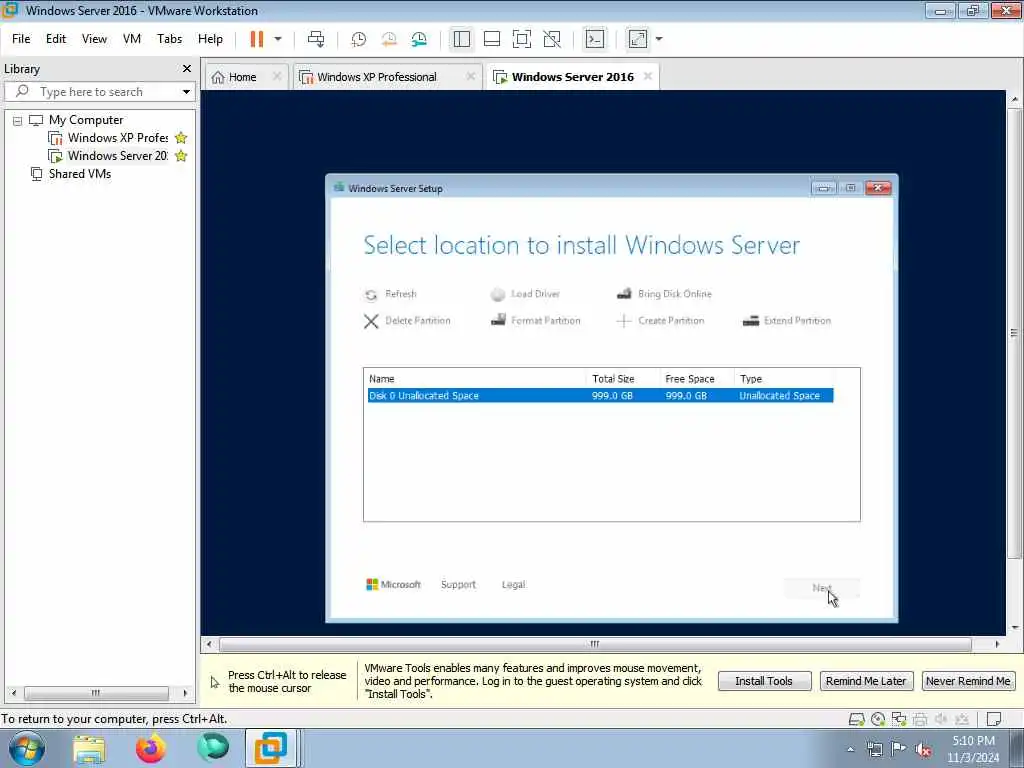Viewport: 1024px width, 768px height.
Task: Select Shared VMs in the library
Action: click(80, 174)
